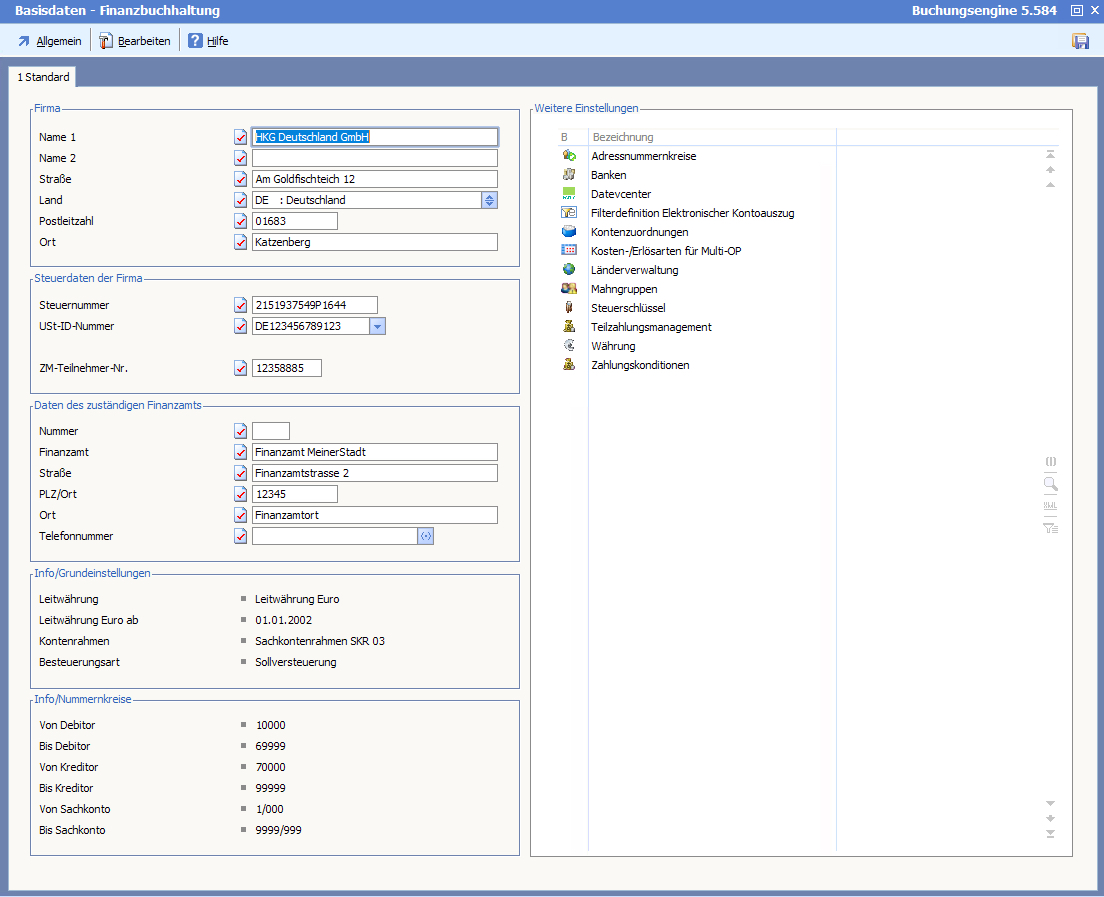Viewport: 1104px width, 897px height.
Task: Open the Länderverwaltung globe entry
Action: tap(634, 270)
